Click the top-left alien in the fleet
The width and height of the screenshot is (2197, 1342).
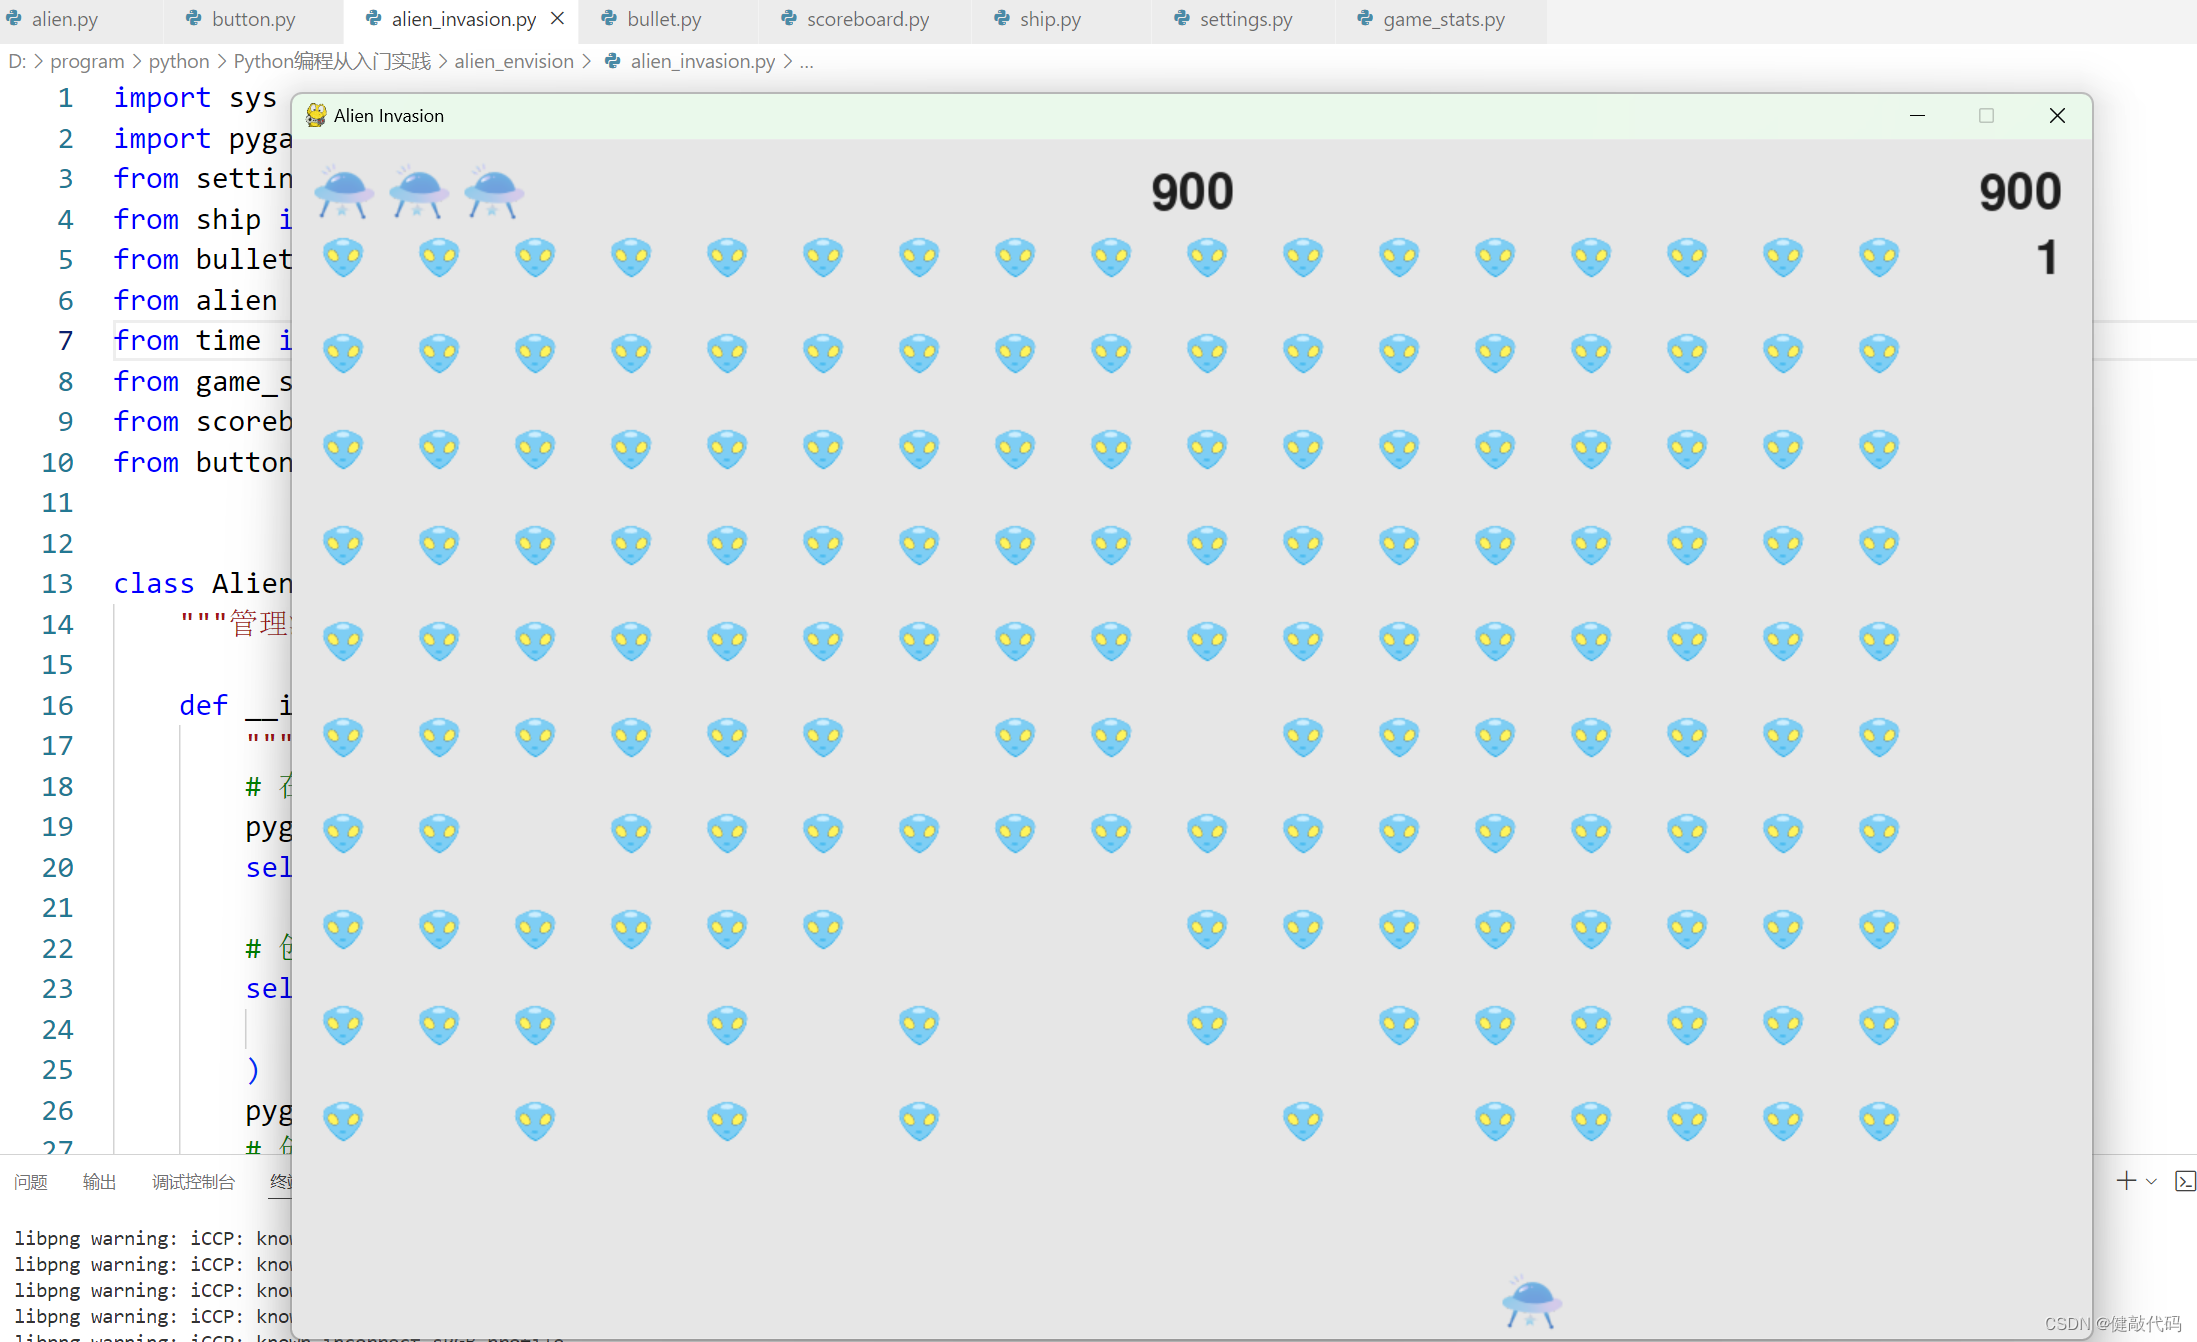pyautogui.click(x=343, y=257)
